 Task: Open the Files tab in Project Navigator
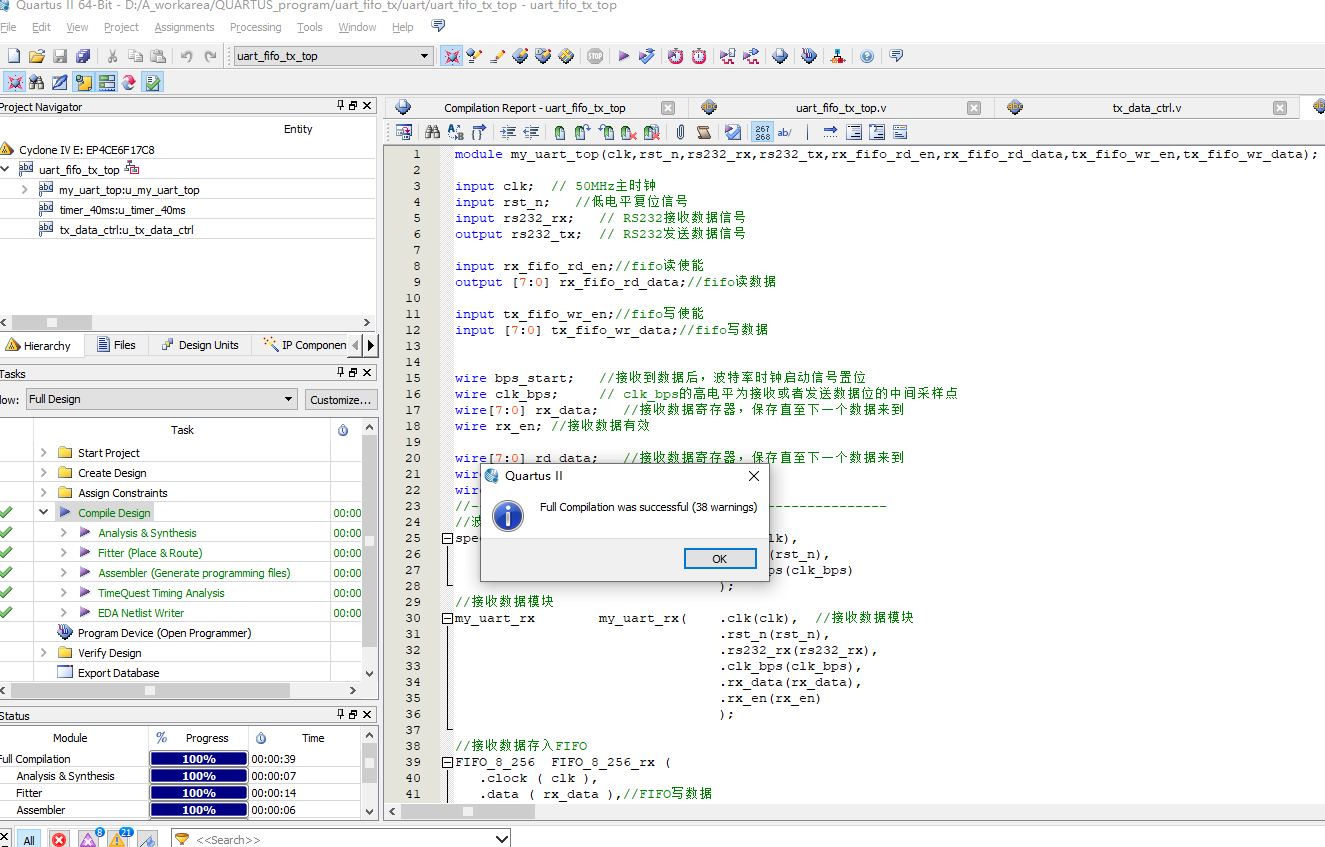point(116,345)
